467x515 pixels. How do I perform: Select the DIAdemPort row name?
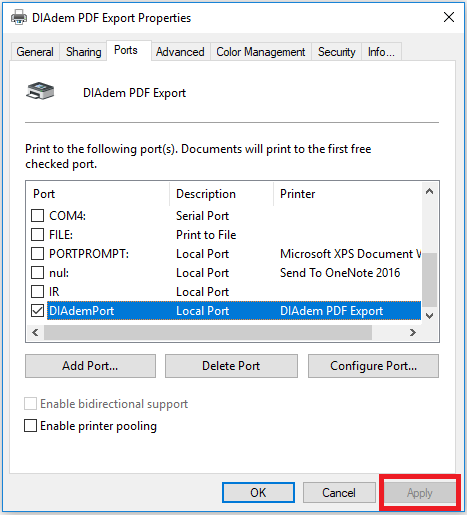click(82, 311)
